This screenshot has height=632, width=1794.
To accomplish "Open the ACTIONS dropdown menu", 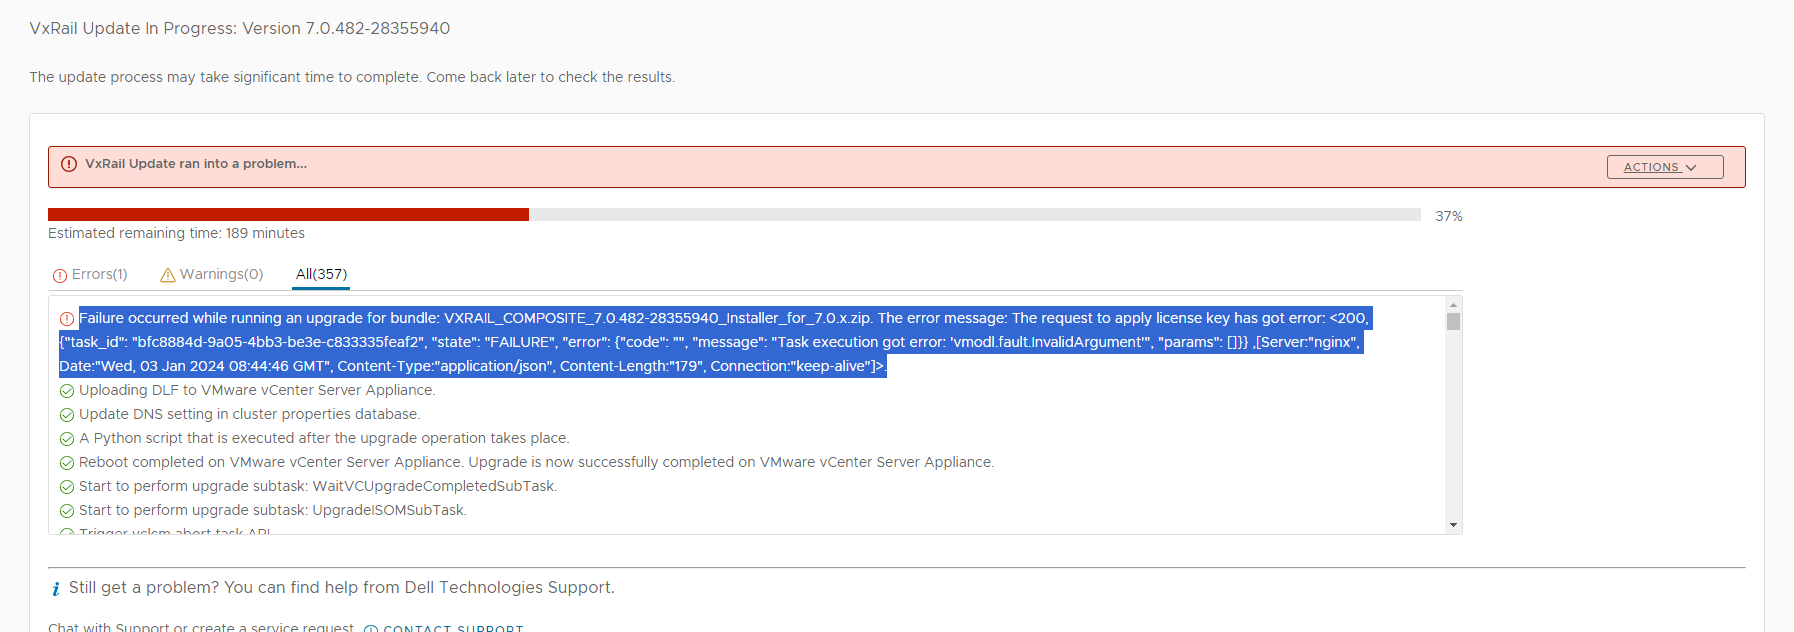I will (x=1665, y=167).
